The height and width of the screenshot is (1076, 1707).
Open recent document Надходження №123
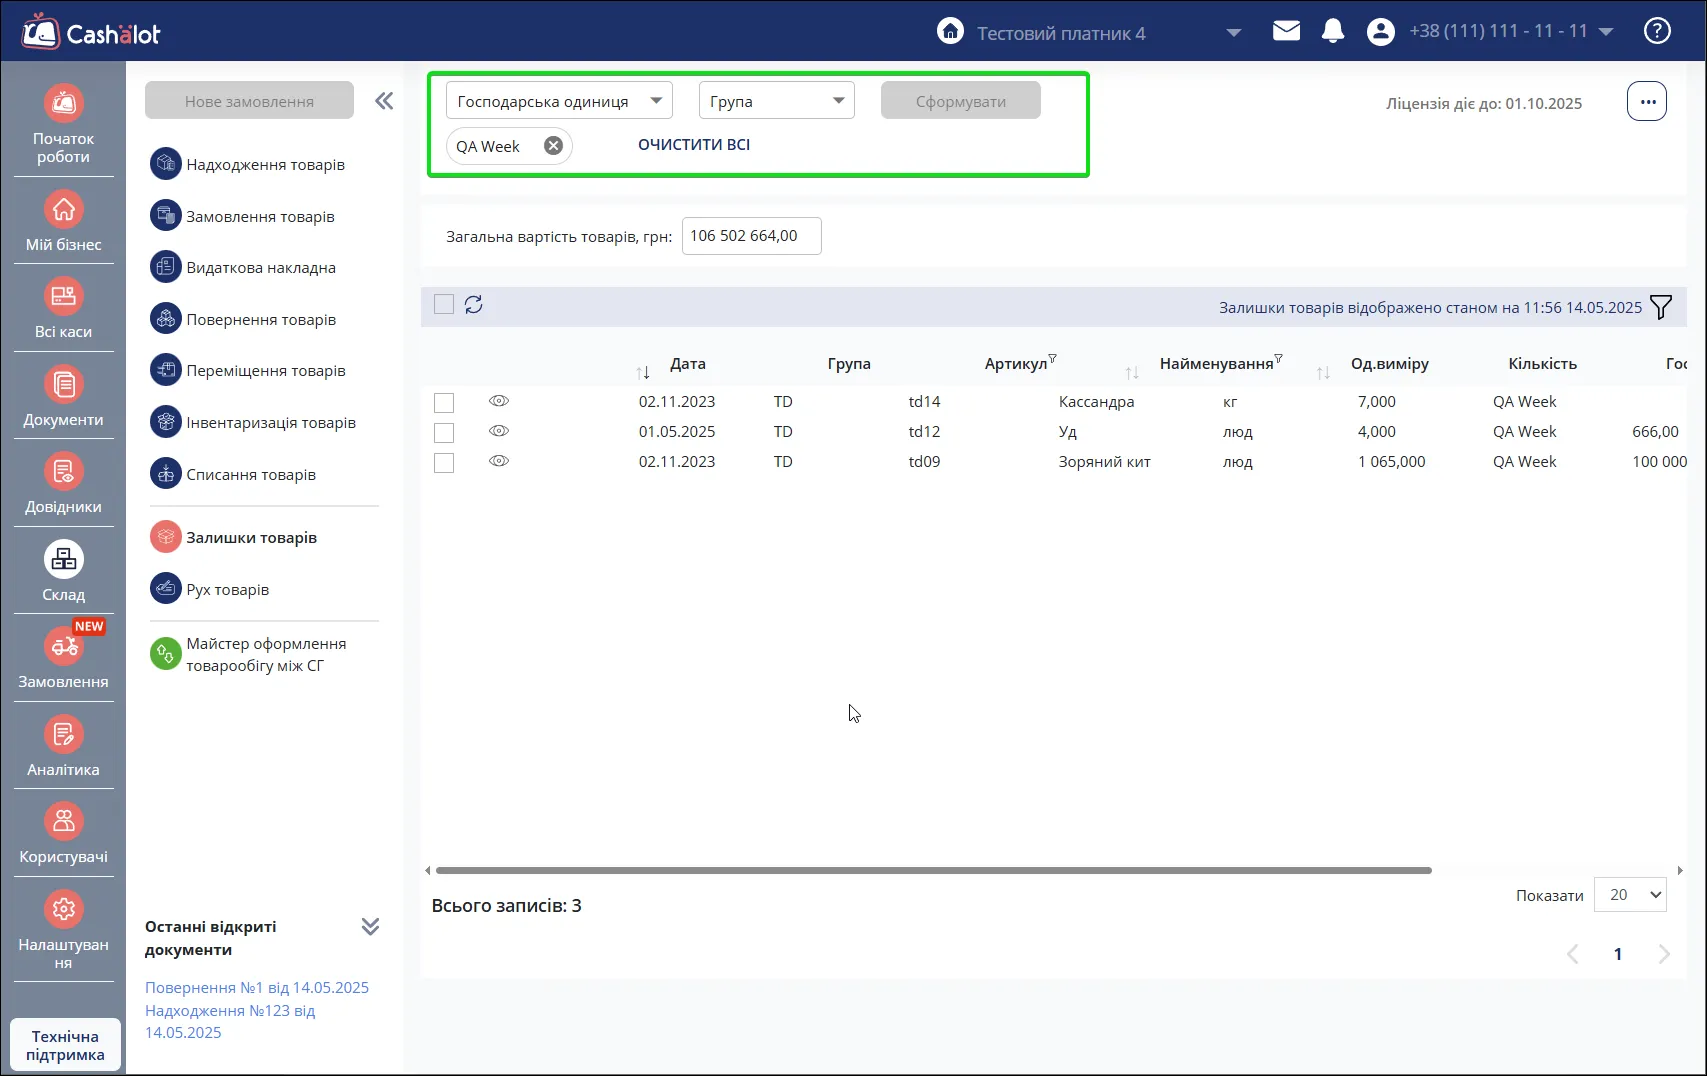tap(230, 1021)
